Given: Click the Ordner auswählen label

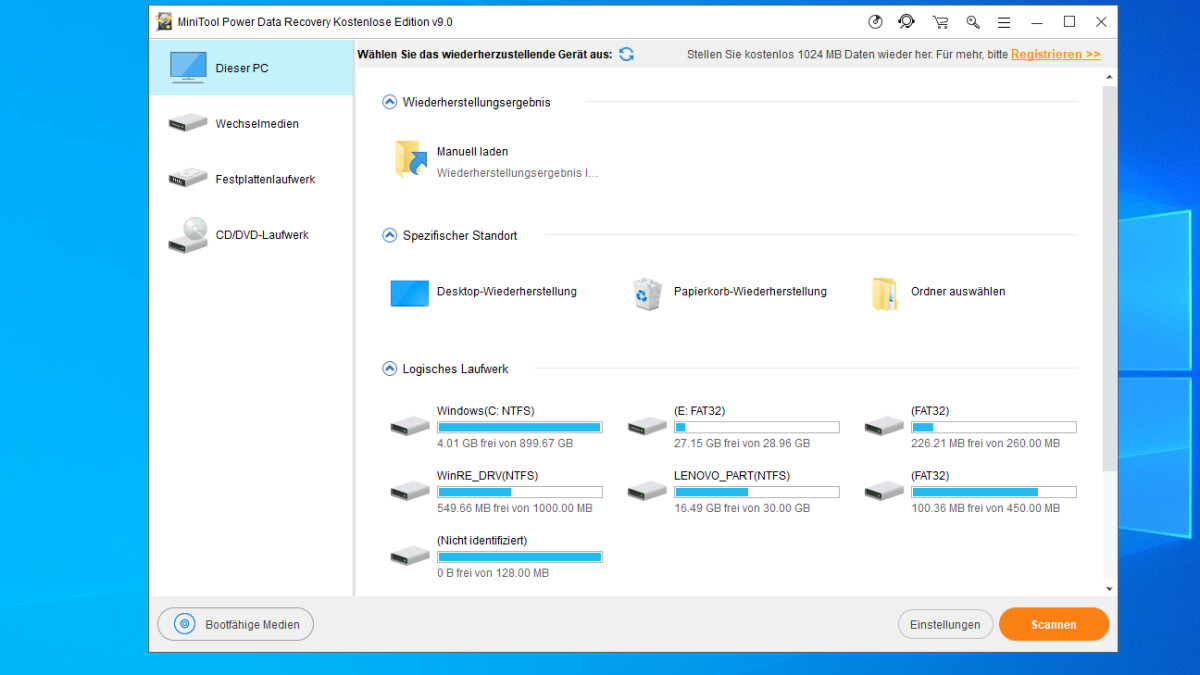Looking at the screenshot, I should [x=958, y=292].
